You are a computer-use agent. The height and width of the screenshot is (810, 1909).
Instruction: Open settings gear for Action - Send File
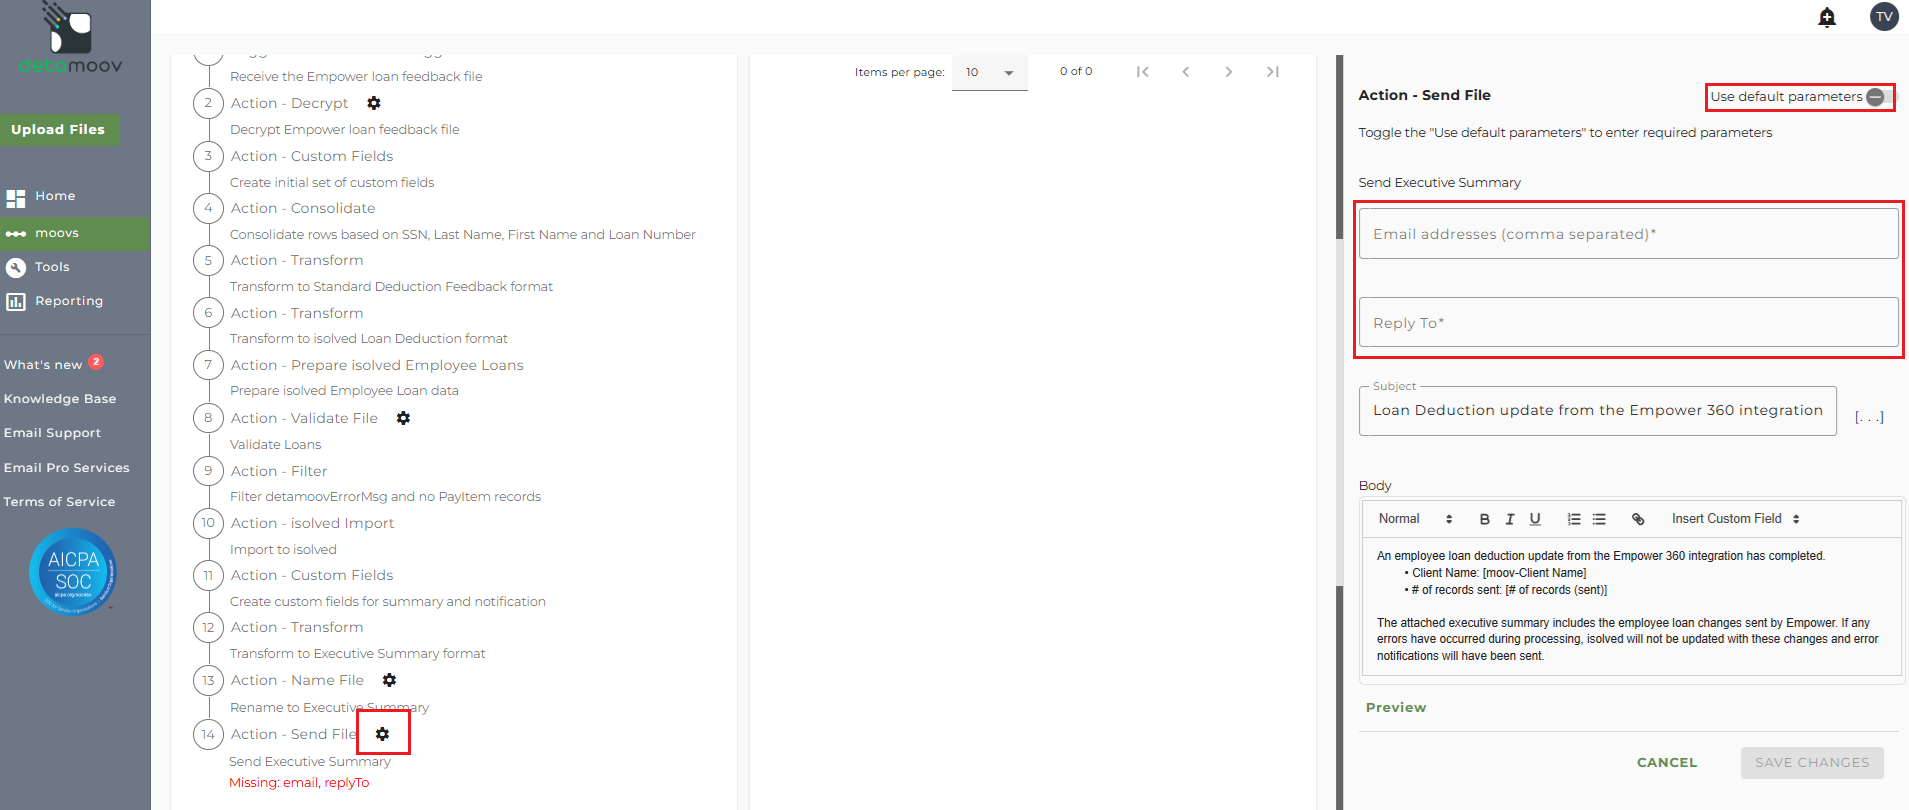pos(382,734)
